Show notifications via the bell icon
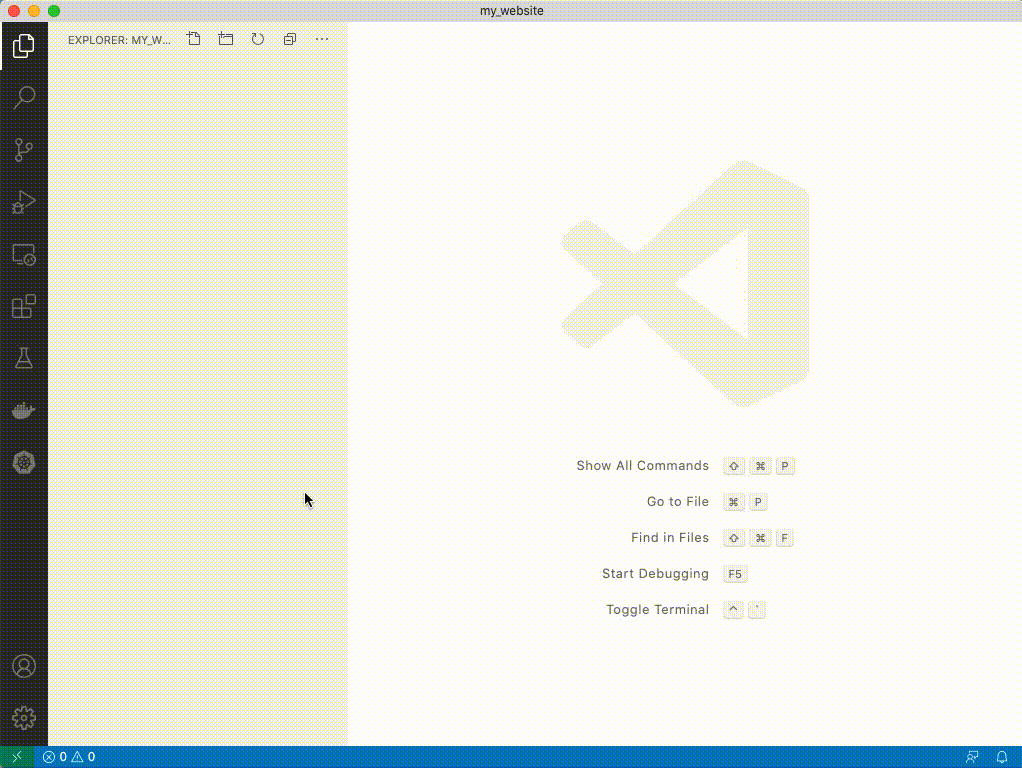The height and width of the screenshot is (768, 1022). coord(1002,757)
